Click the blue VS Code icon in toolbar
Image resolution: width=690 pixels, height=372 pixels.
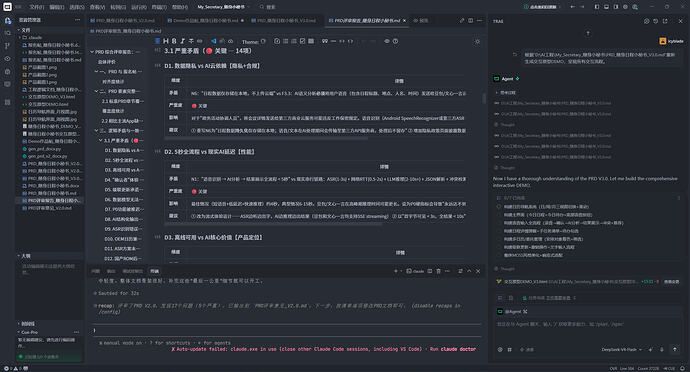click(213, 41)
